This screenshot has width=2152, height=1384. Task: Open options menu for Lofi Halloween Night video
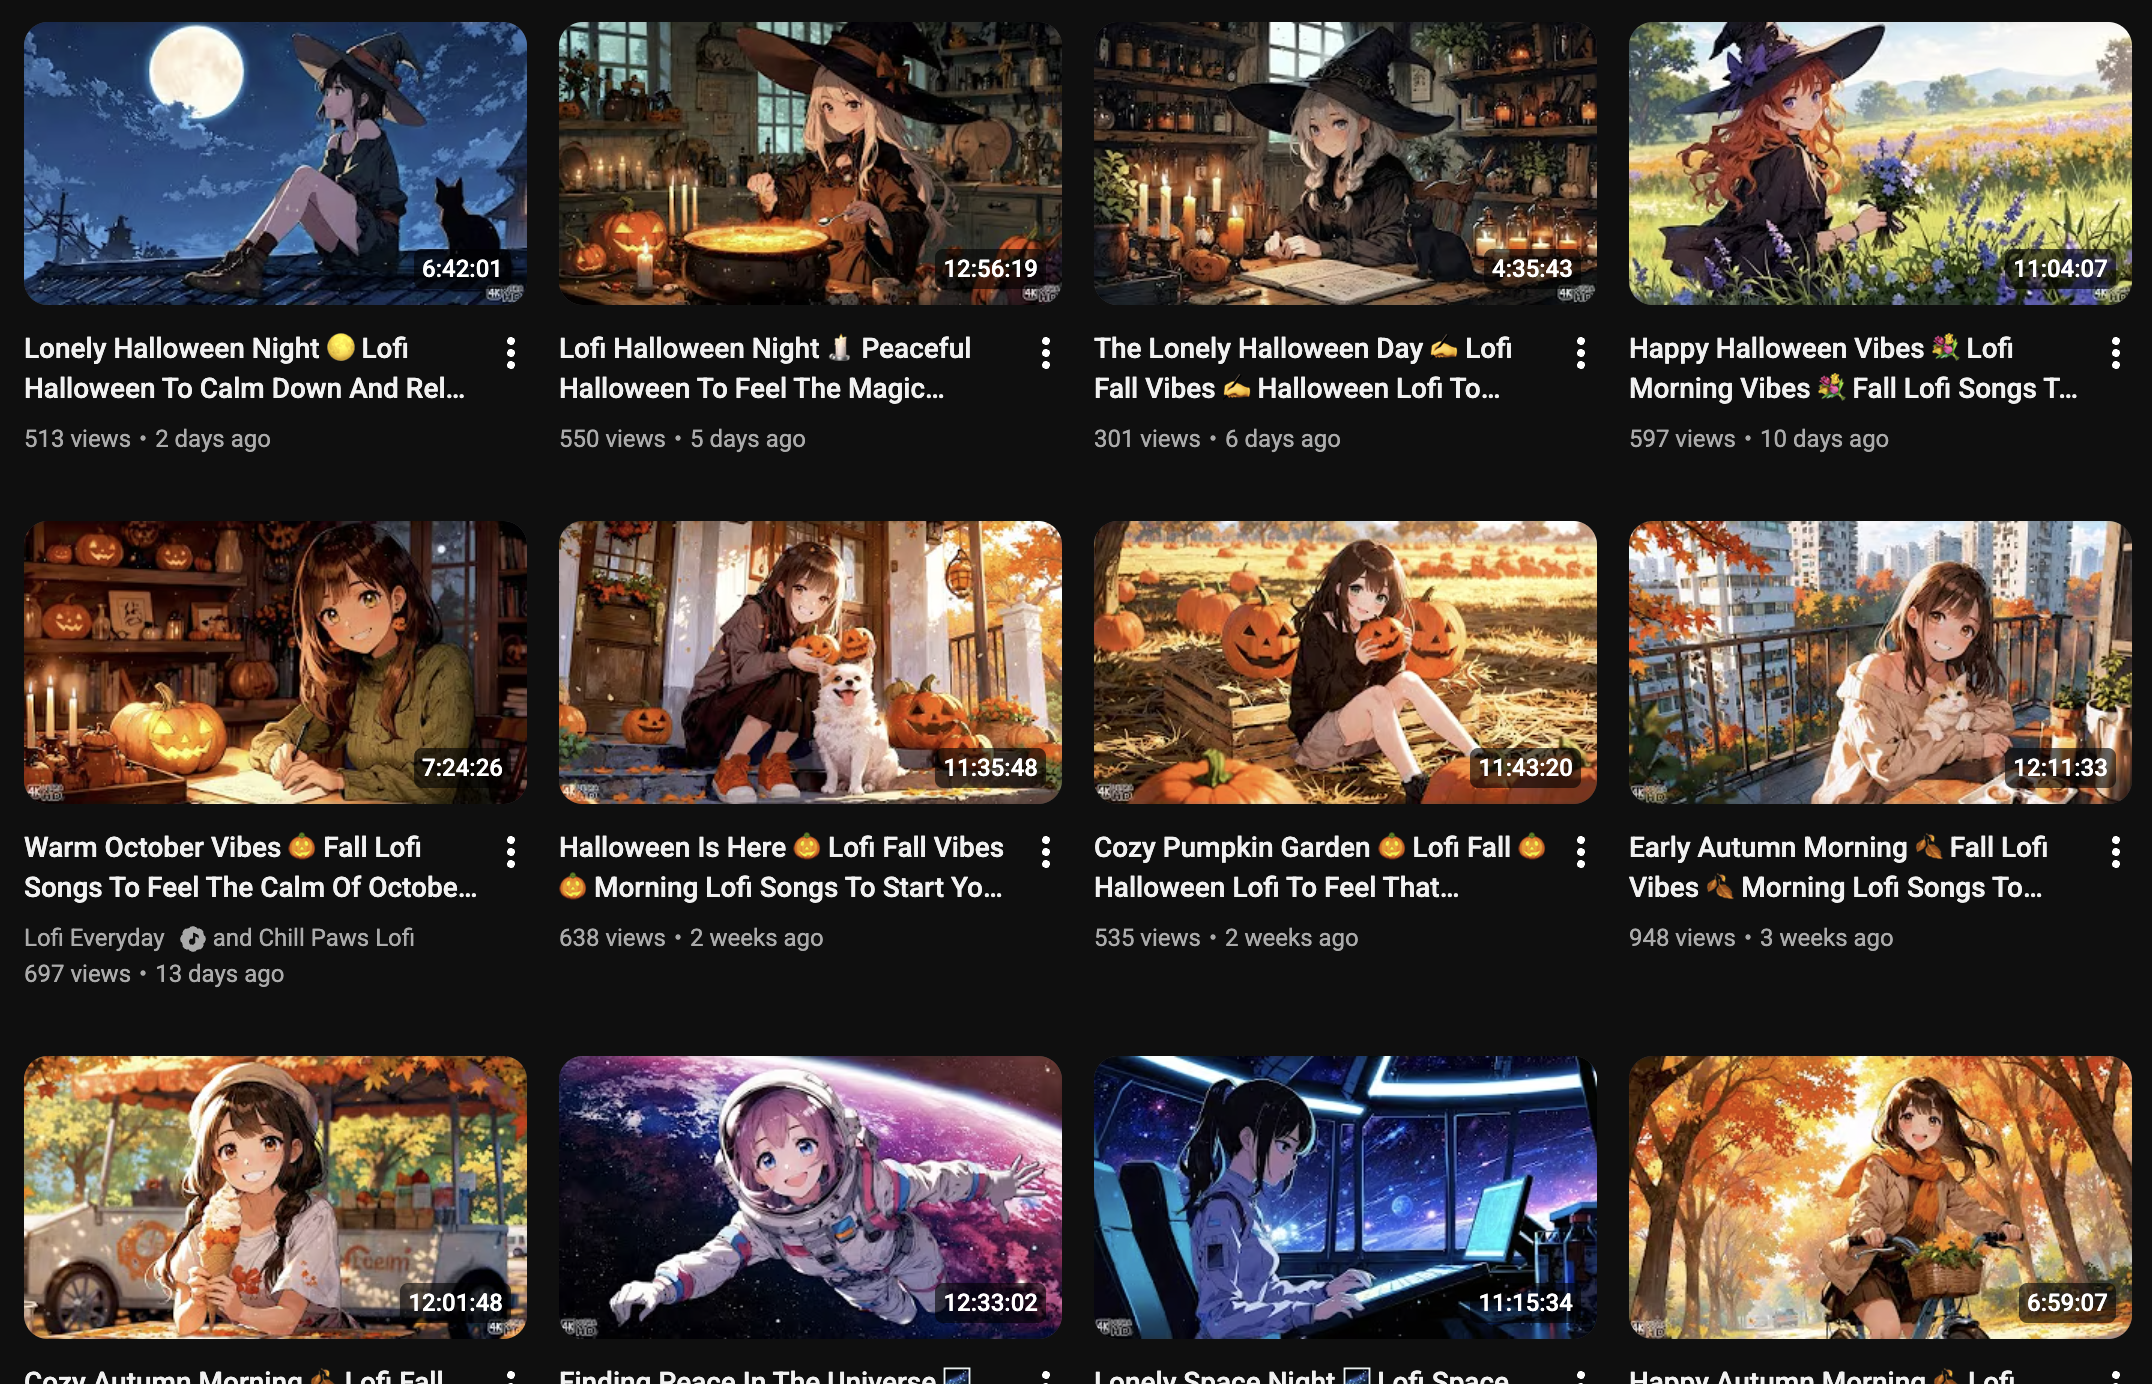(1047, 352)
